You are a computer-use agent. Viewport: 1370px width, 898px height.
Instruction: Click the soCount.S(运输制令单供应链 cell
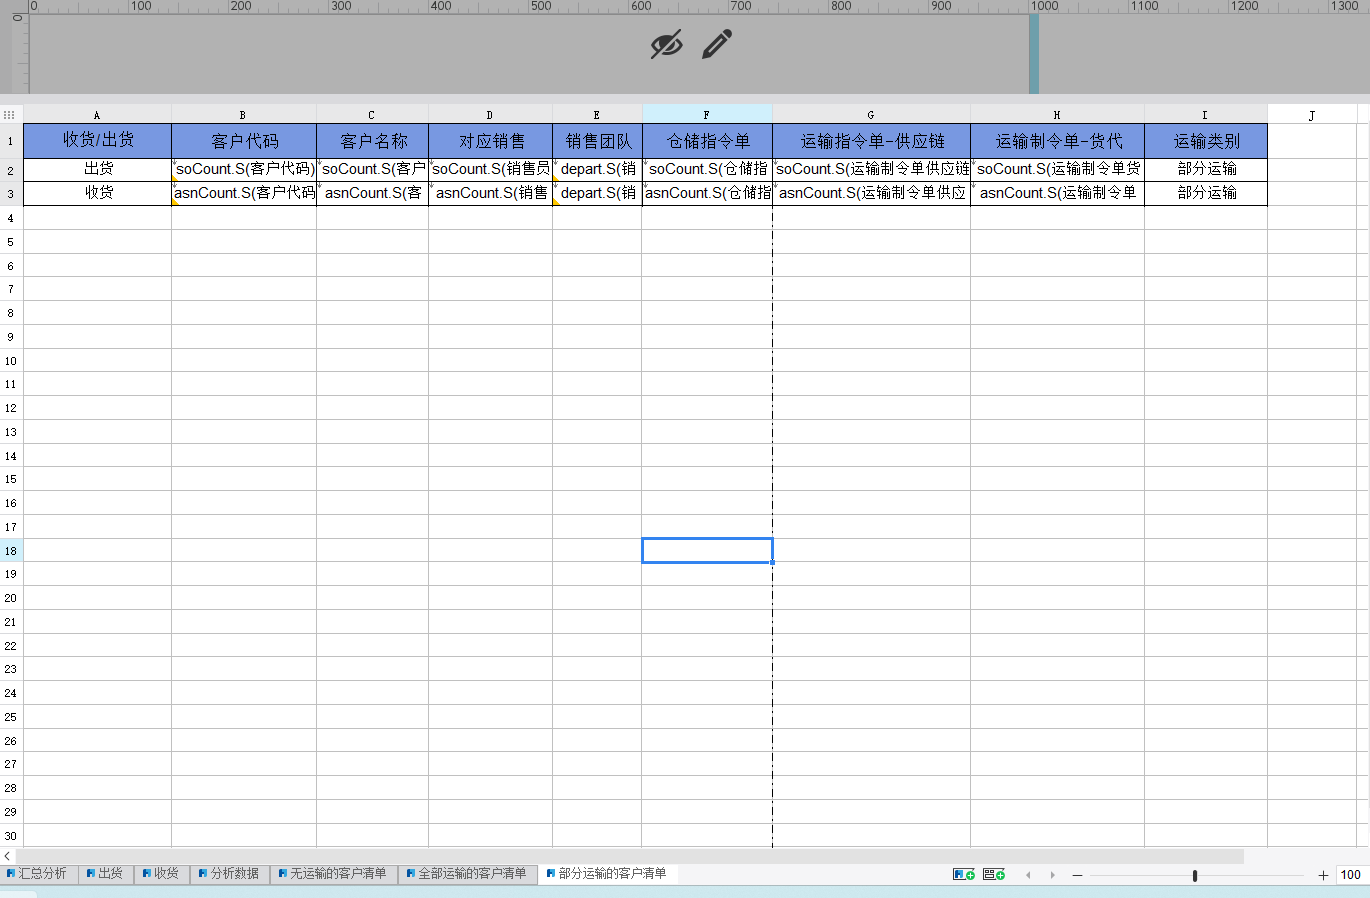pyautogui.click(x=872, y=169)
